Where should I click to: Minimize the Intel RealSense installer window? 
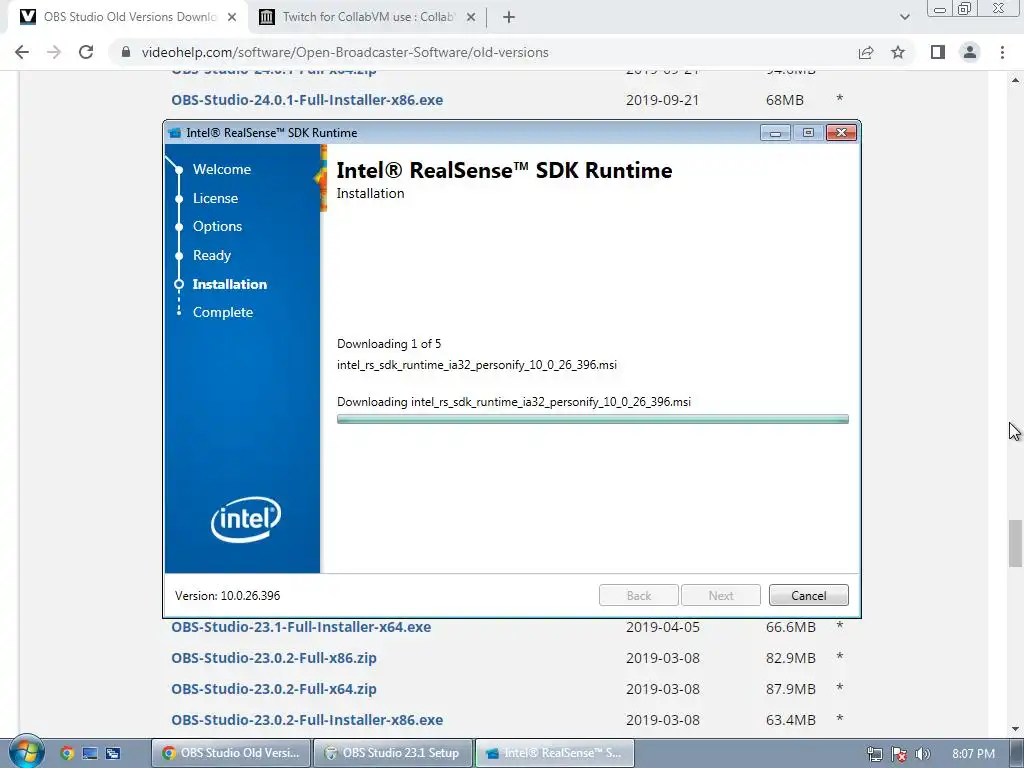(x=775, y=133)
